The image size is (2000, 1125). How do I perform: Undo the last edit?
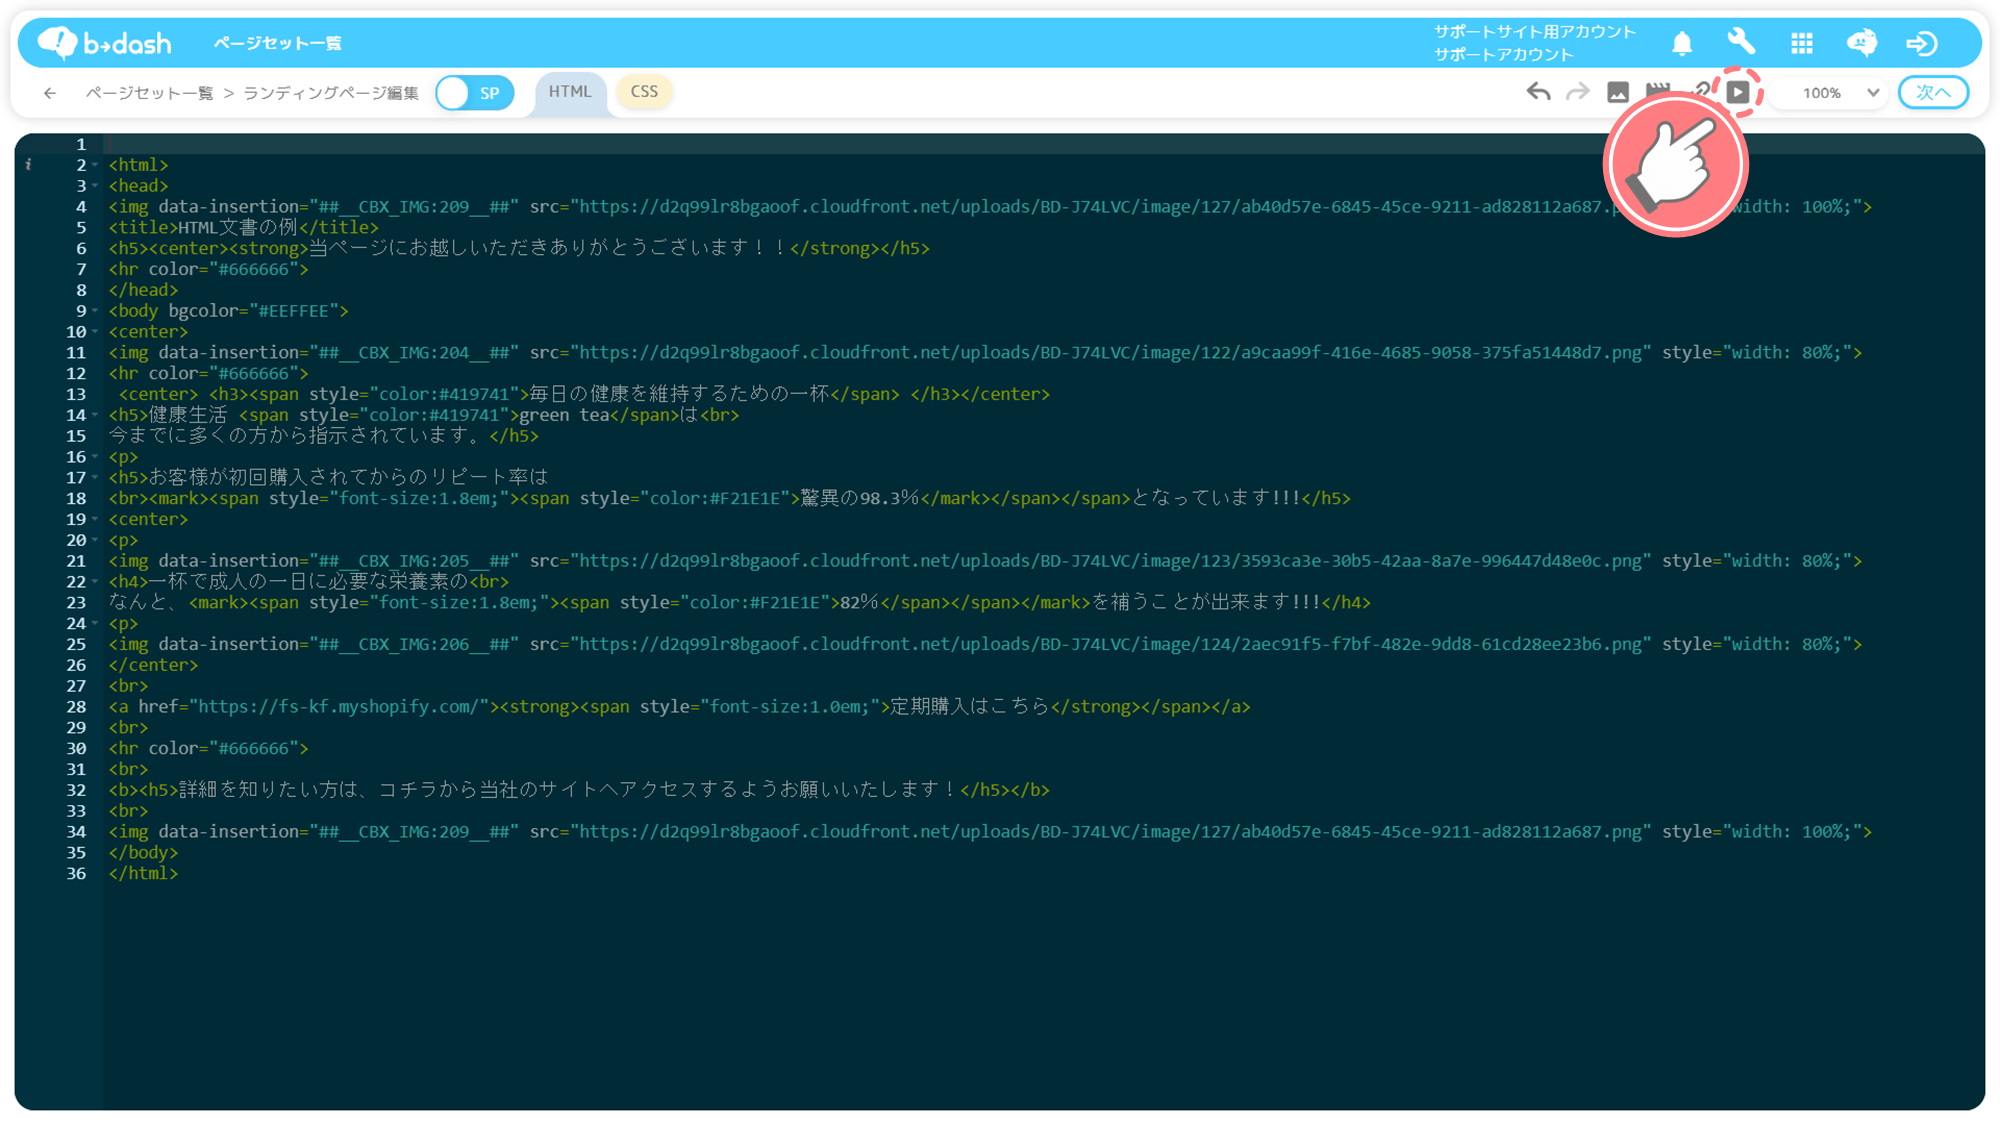pos(1538,92)
